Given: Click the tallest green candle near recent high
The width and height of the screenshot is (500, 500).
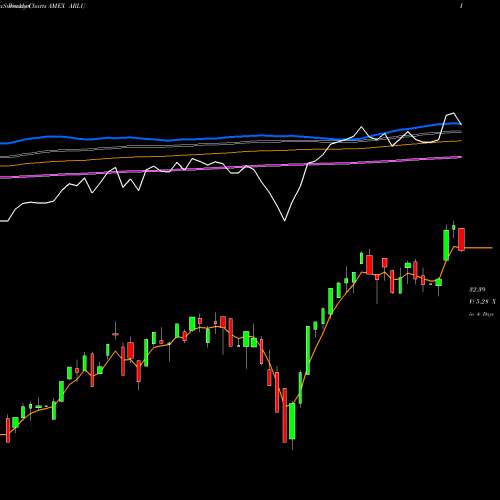Looking at the screenshot, I should pos(446,245).
